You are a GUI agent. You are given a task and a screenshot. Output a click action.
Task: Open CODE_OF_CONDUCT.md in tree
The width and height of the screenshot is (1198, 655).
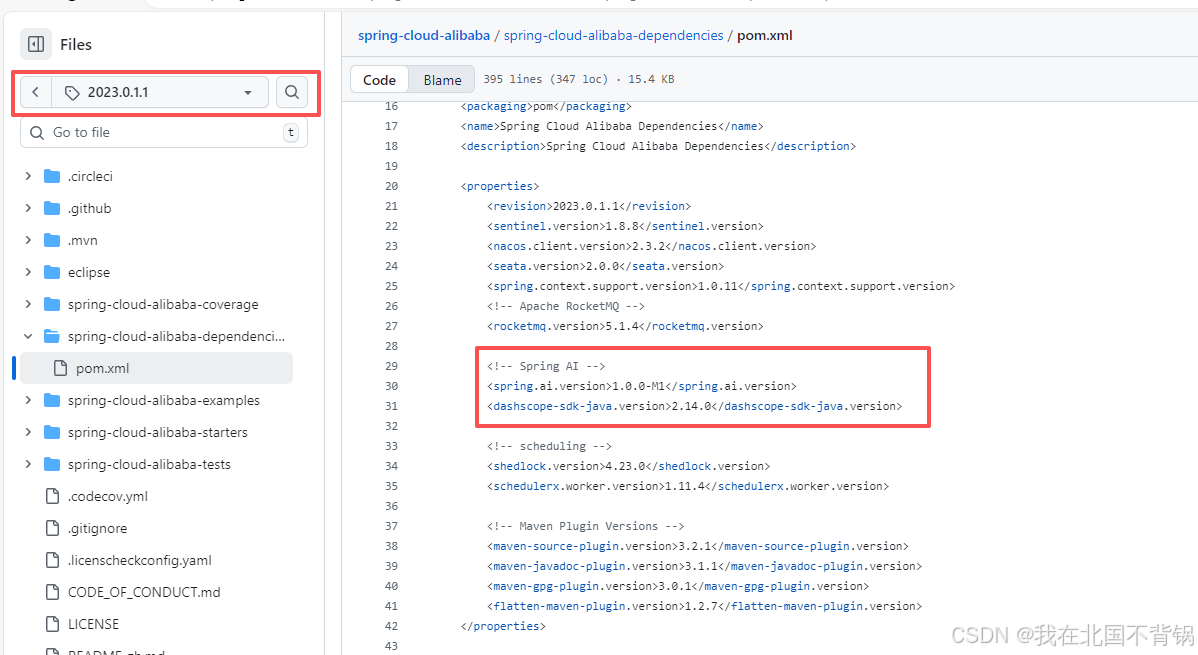[144, 592]
